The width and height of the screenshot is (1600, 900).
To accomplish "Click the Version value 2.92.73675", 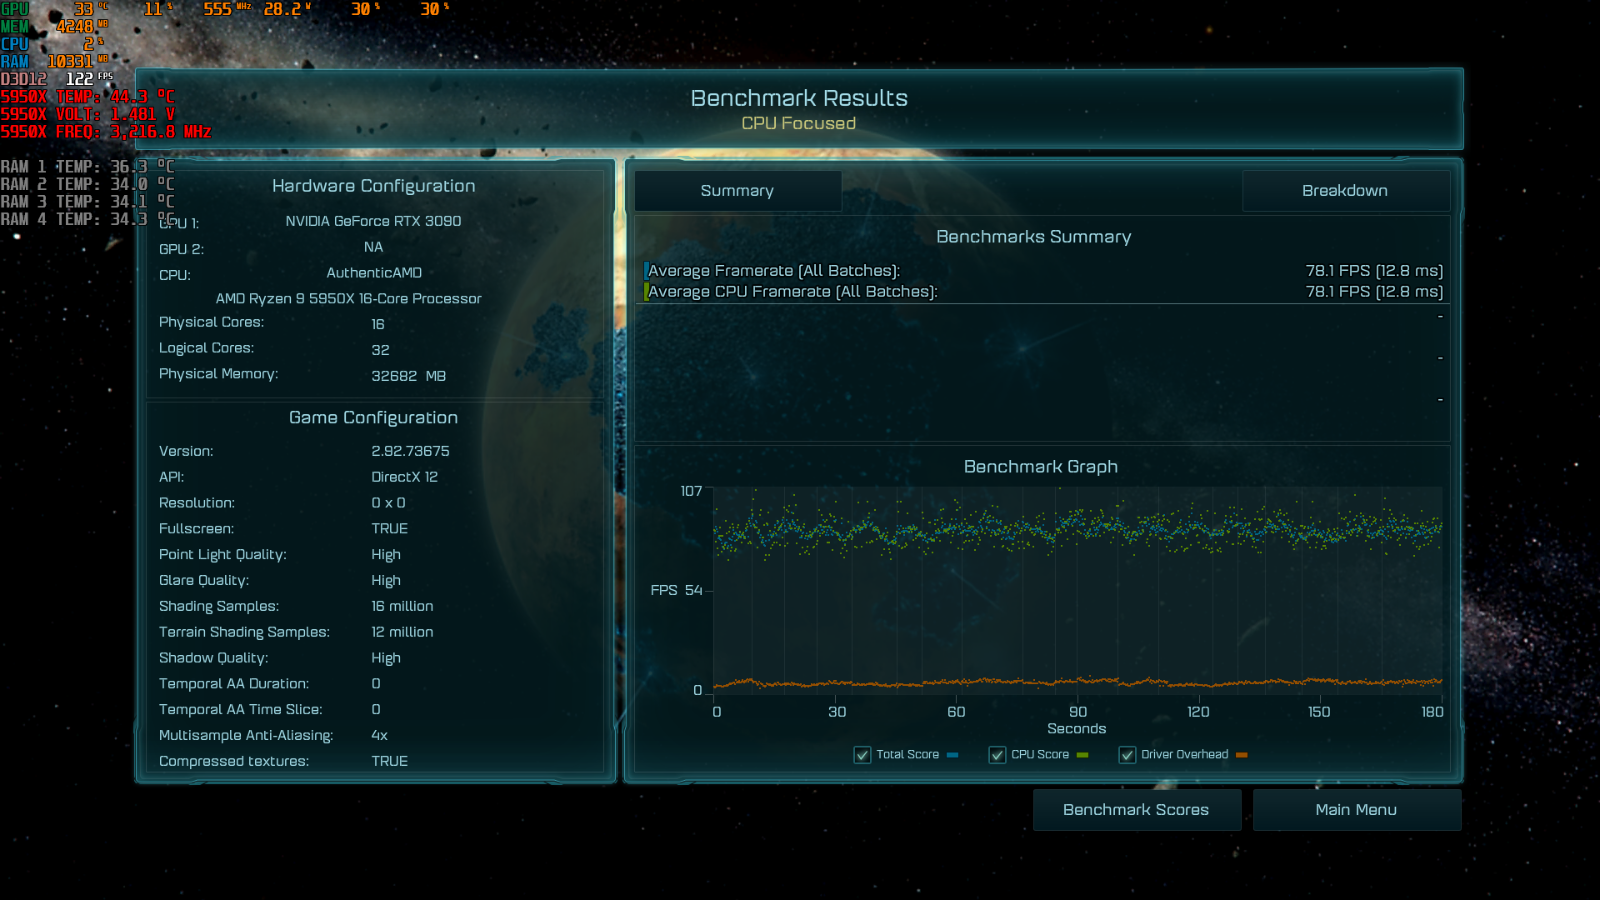I will tap(410, 451).
